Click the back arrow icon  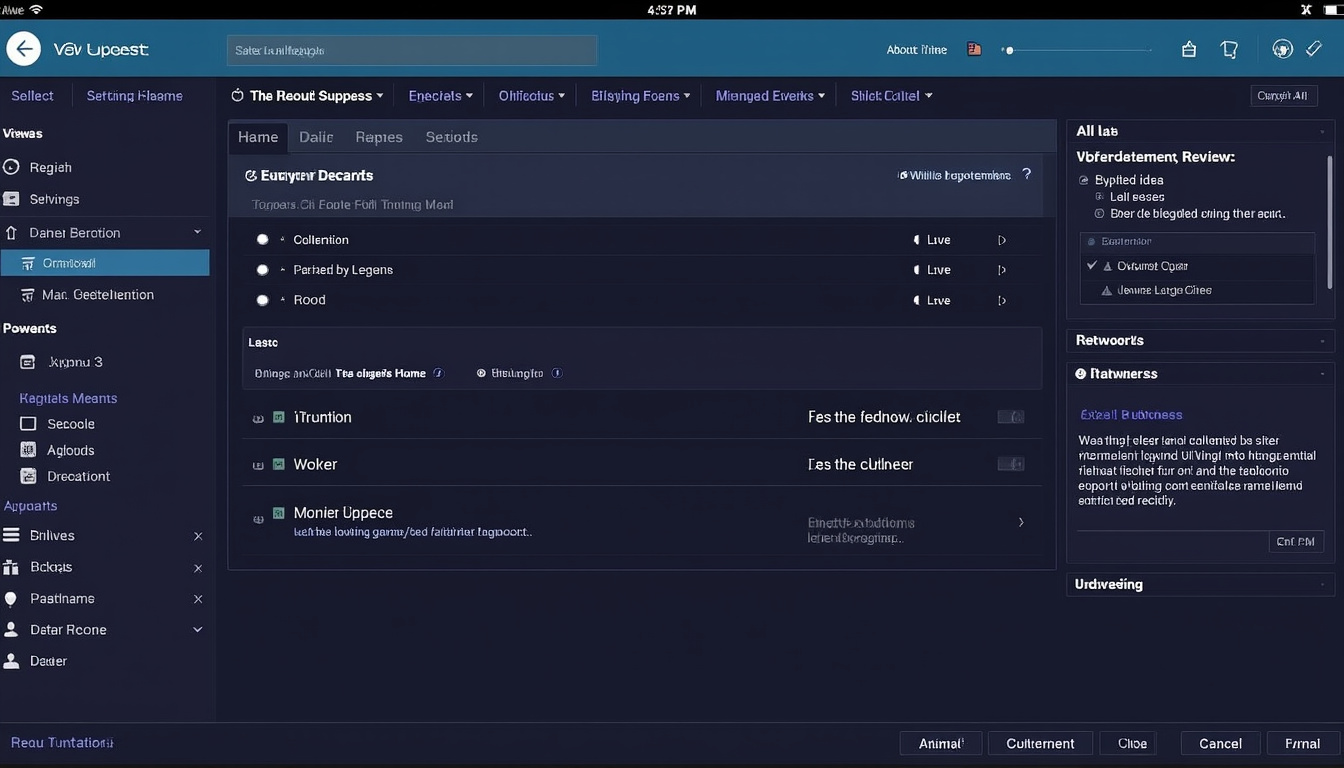click(23, 49)
